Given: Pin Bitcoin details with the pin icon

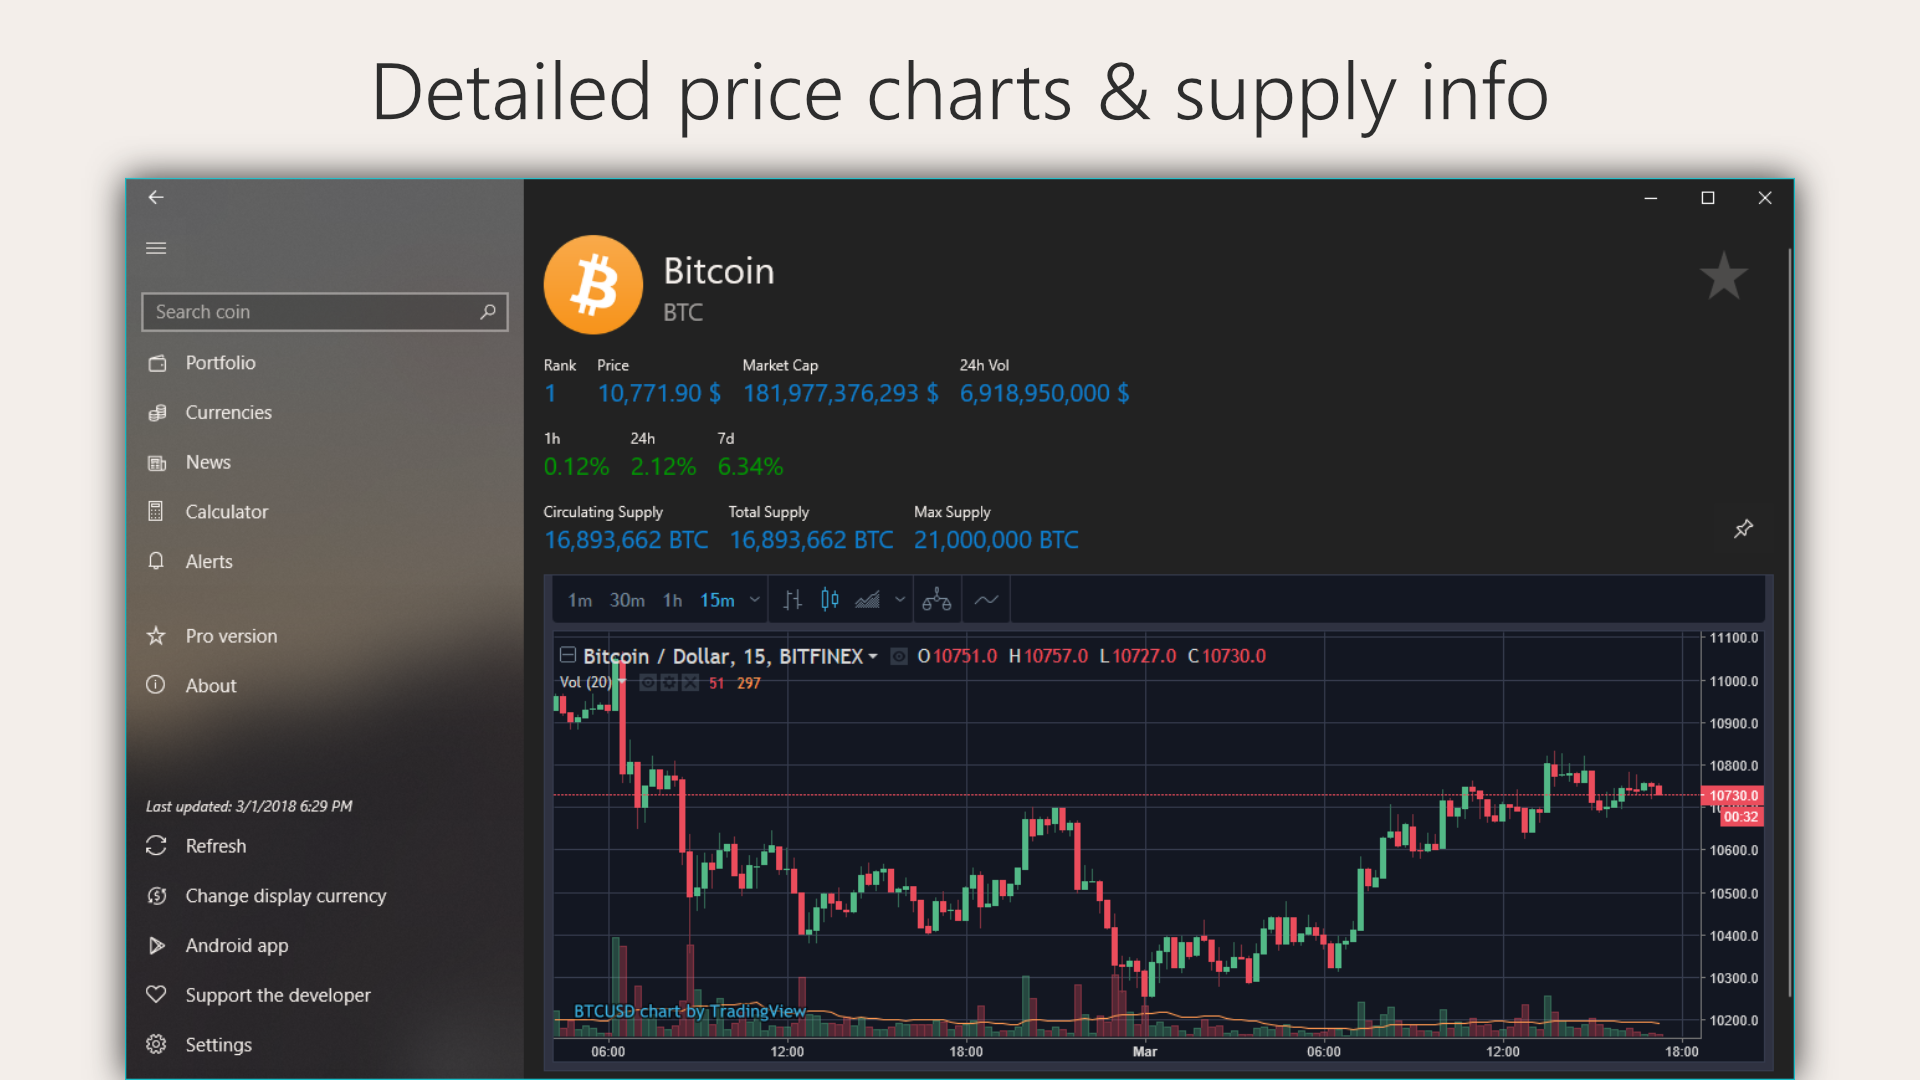Looking at the screenshot, I should (1743, 529).
